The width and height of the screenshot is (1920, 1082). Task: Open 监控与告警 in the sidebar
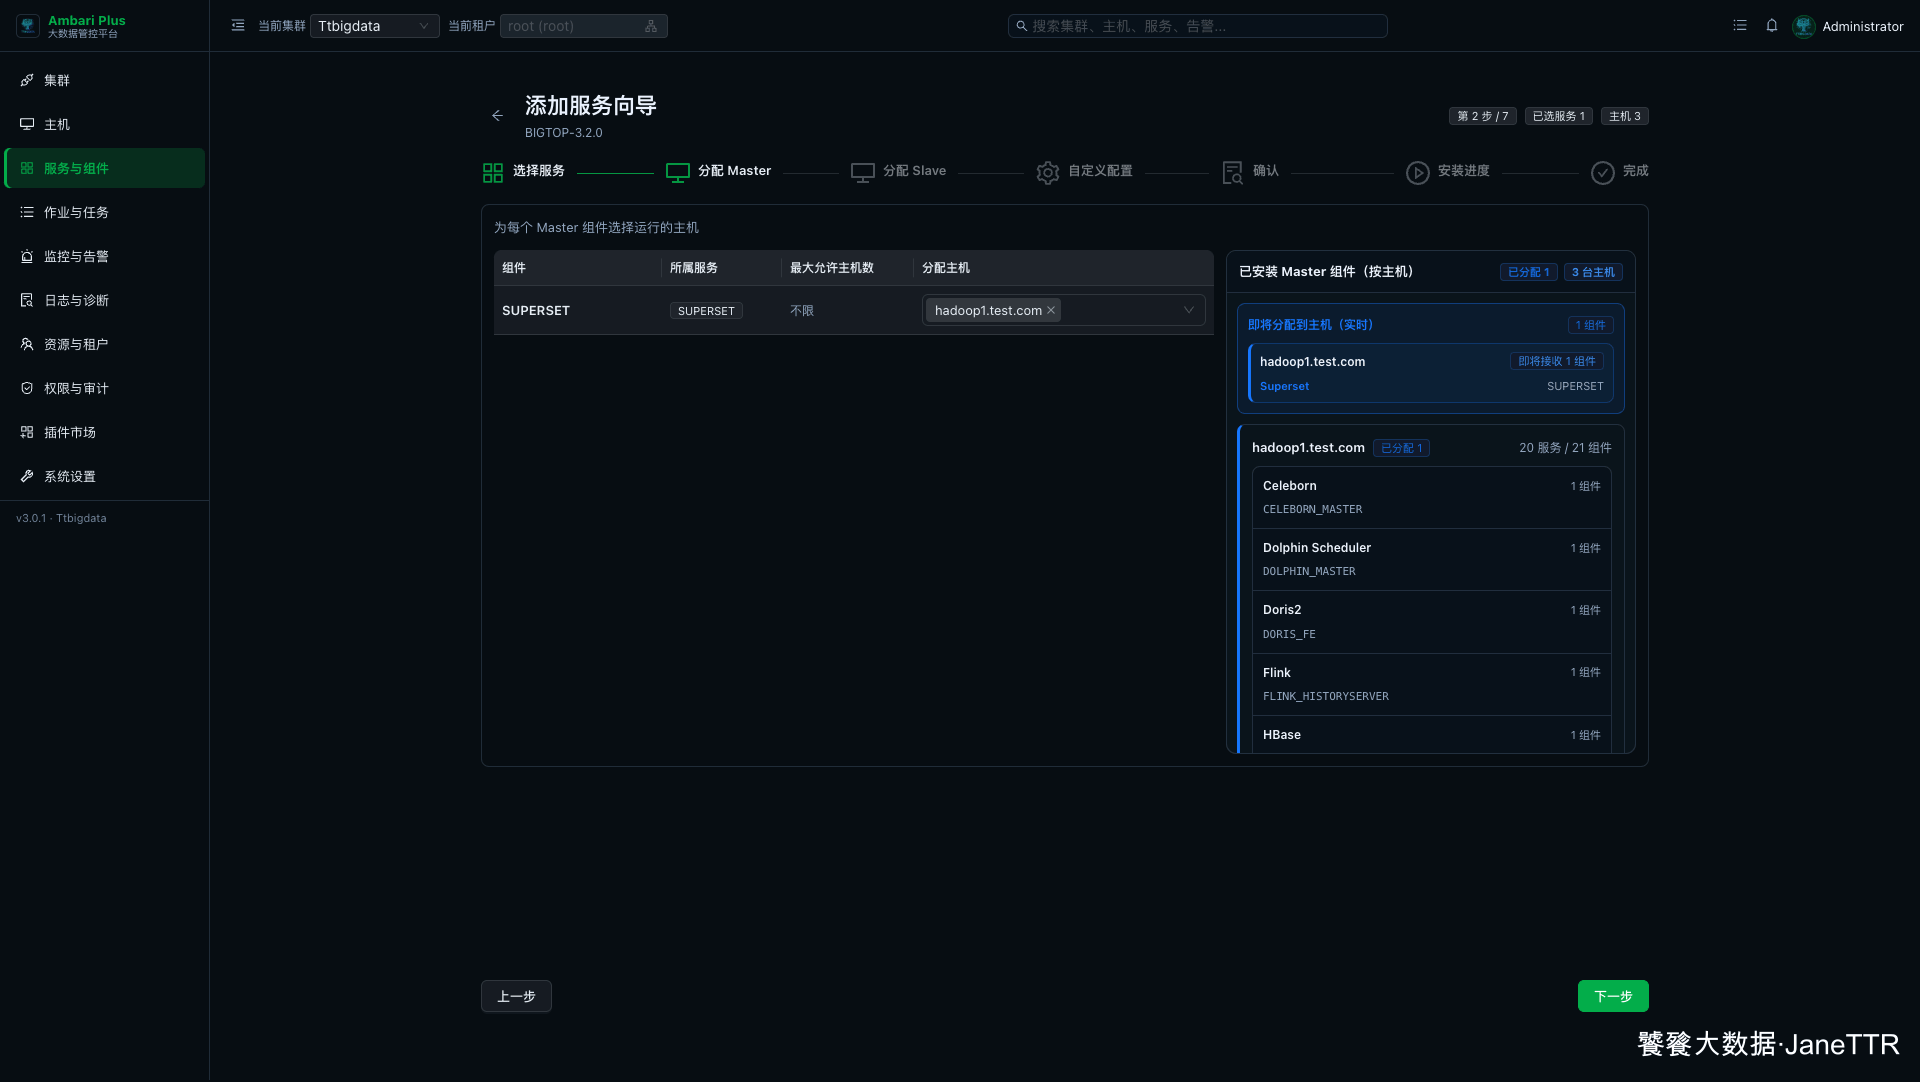pos(105,256)
